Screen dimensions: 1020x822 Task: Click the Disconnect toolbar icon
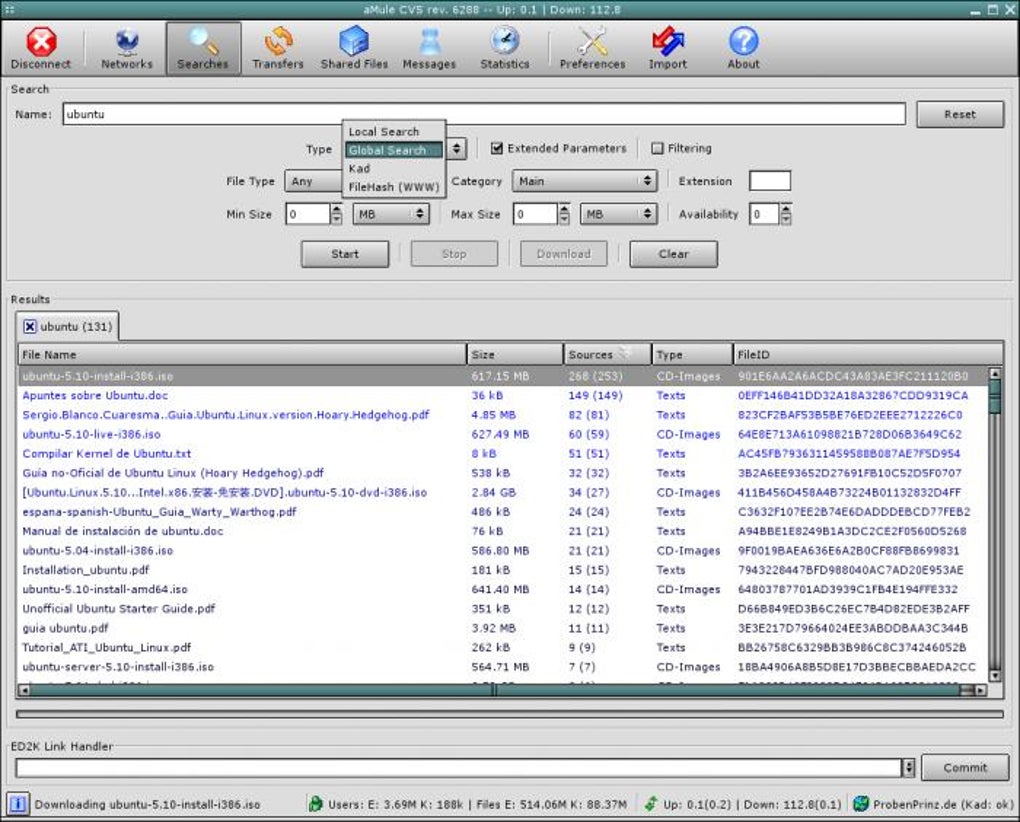[x=41, y=49]
